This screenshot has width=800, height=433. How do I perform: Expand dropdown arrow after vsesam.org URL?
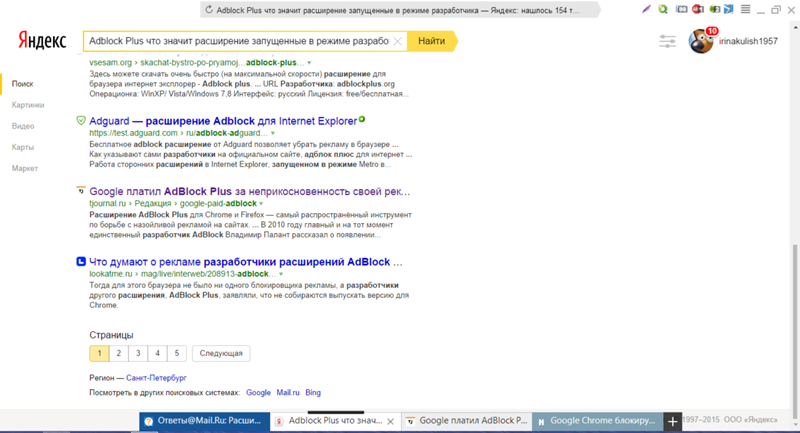click(x=309, y=63)
